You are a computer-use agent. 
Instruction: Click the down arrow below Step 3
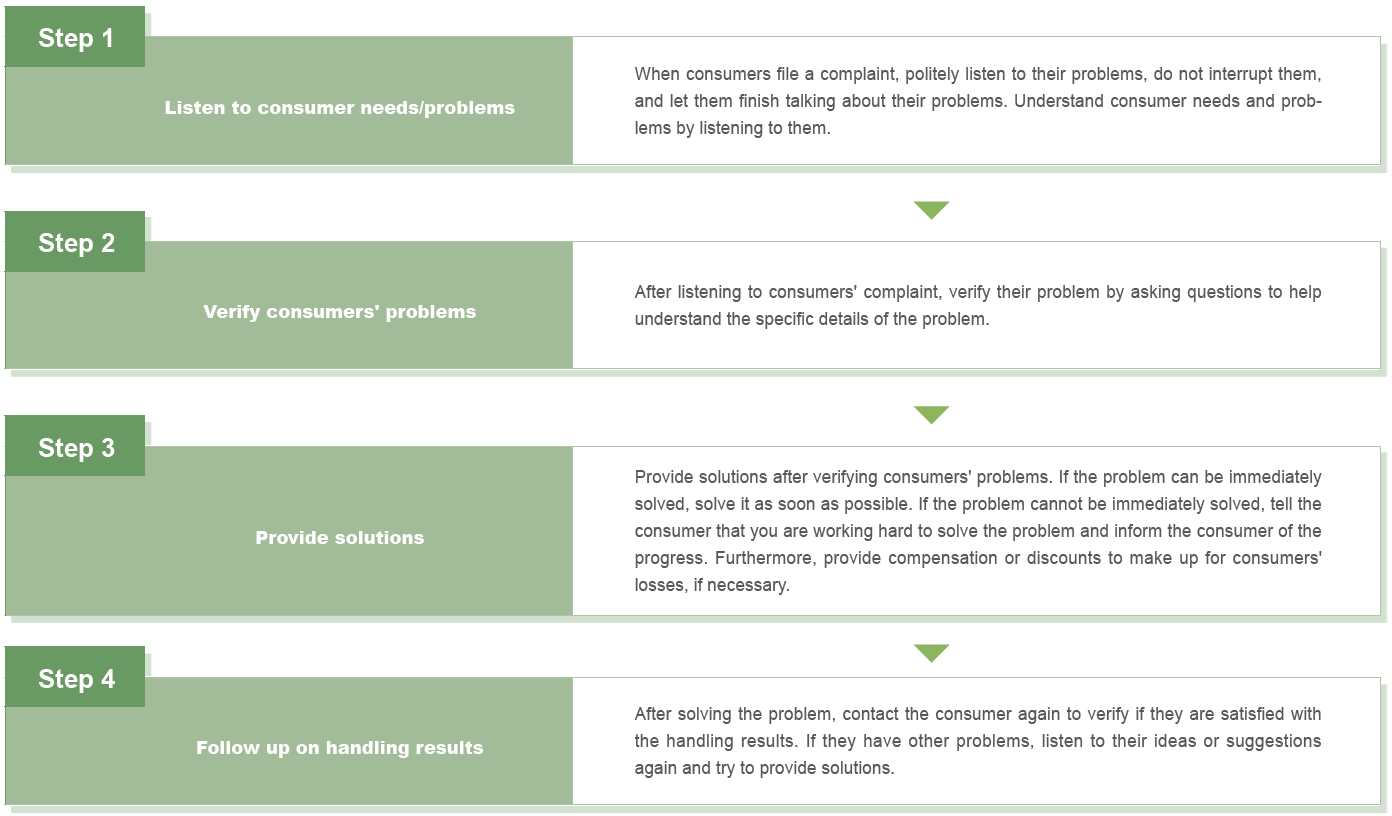coord(931,653)
